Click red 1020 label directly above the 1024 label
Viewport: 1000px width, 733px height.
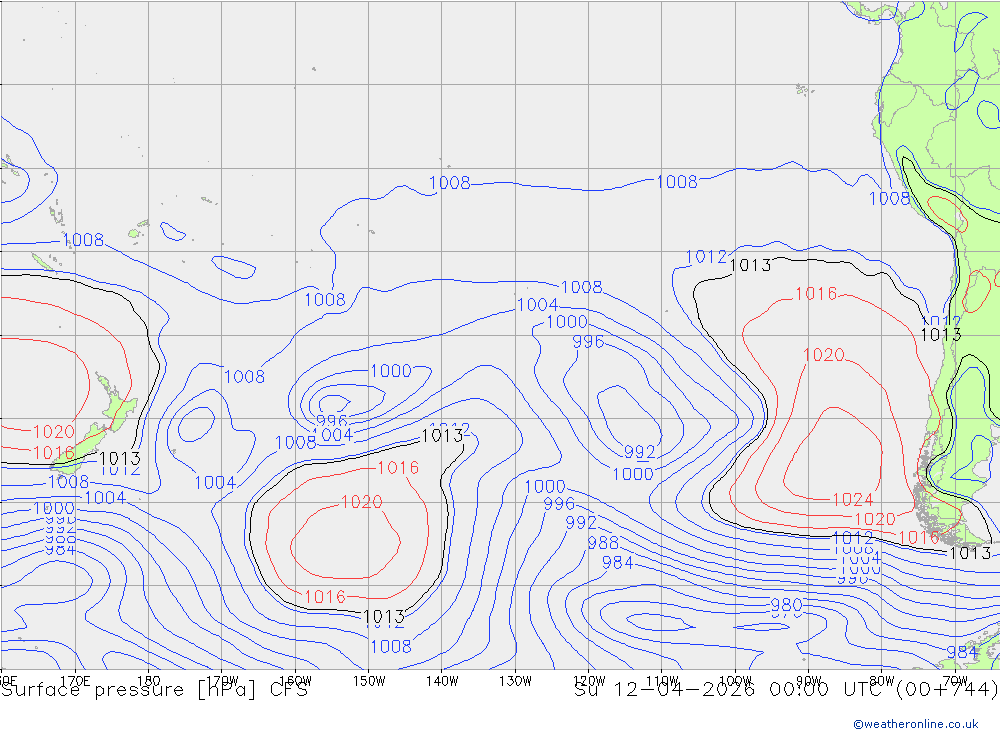tap(823, 355)
